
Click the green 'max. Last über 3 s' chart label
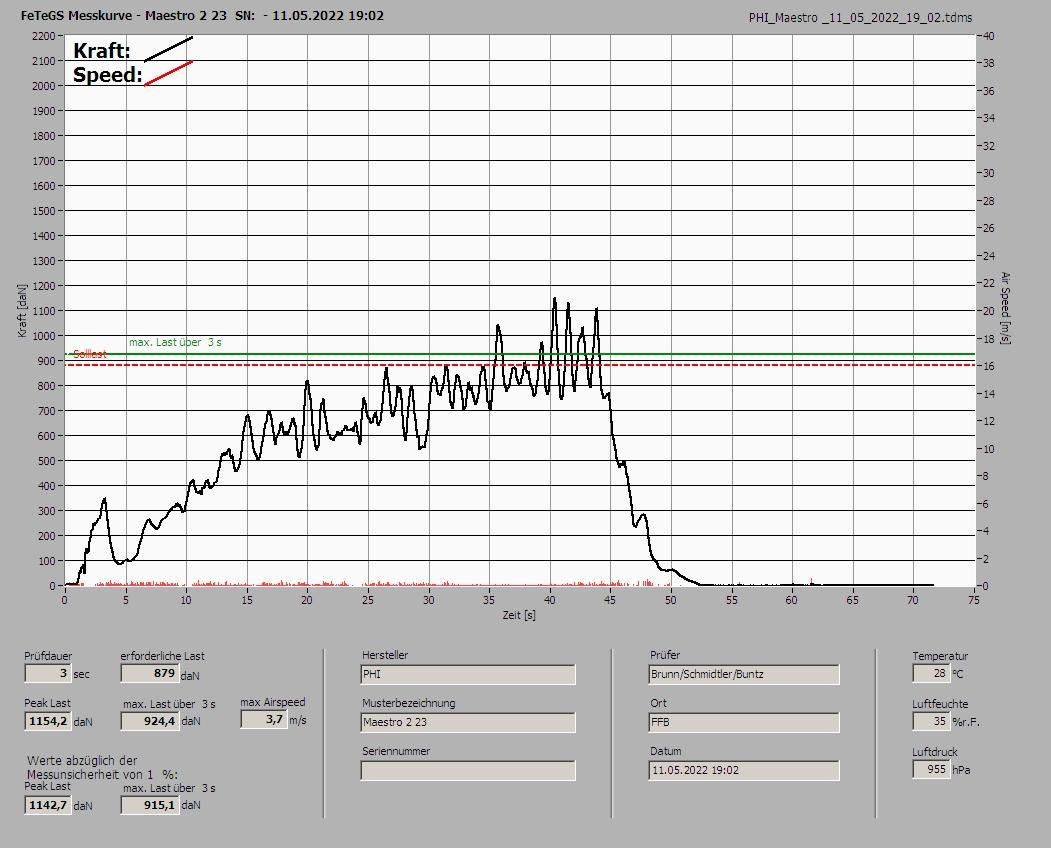tap(175, 343)
